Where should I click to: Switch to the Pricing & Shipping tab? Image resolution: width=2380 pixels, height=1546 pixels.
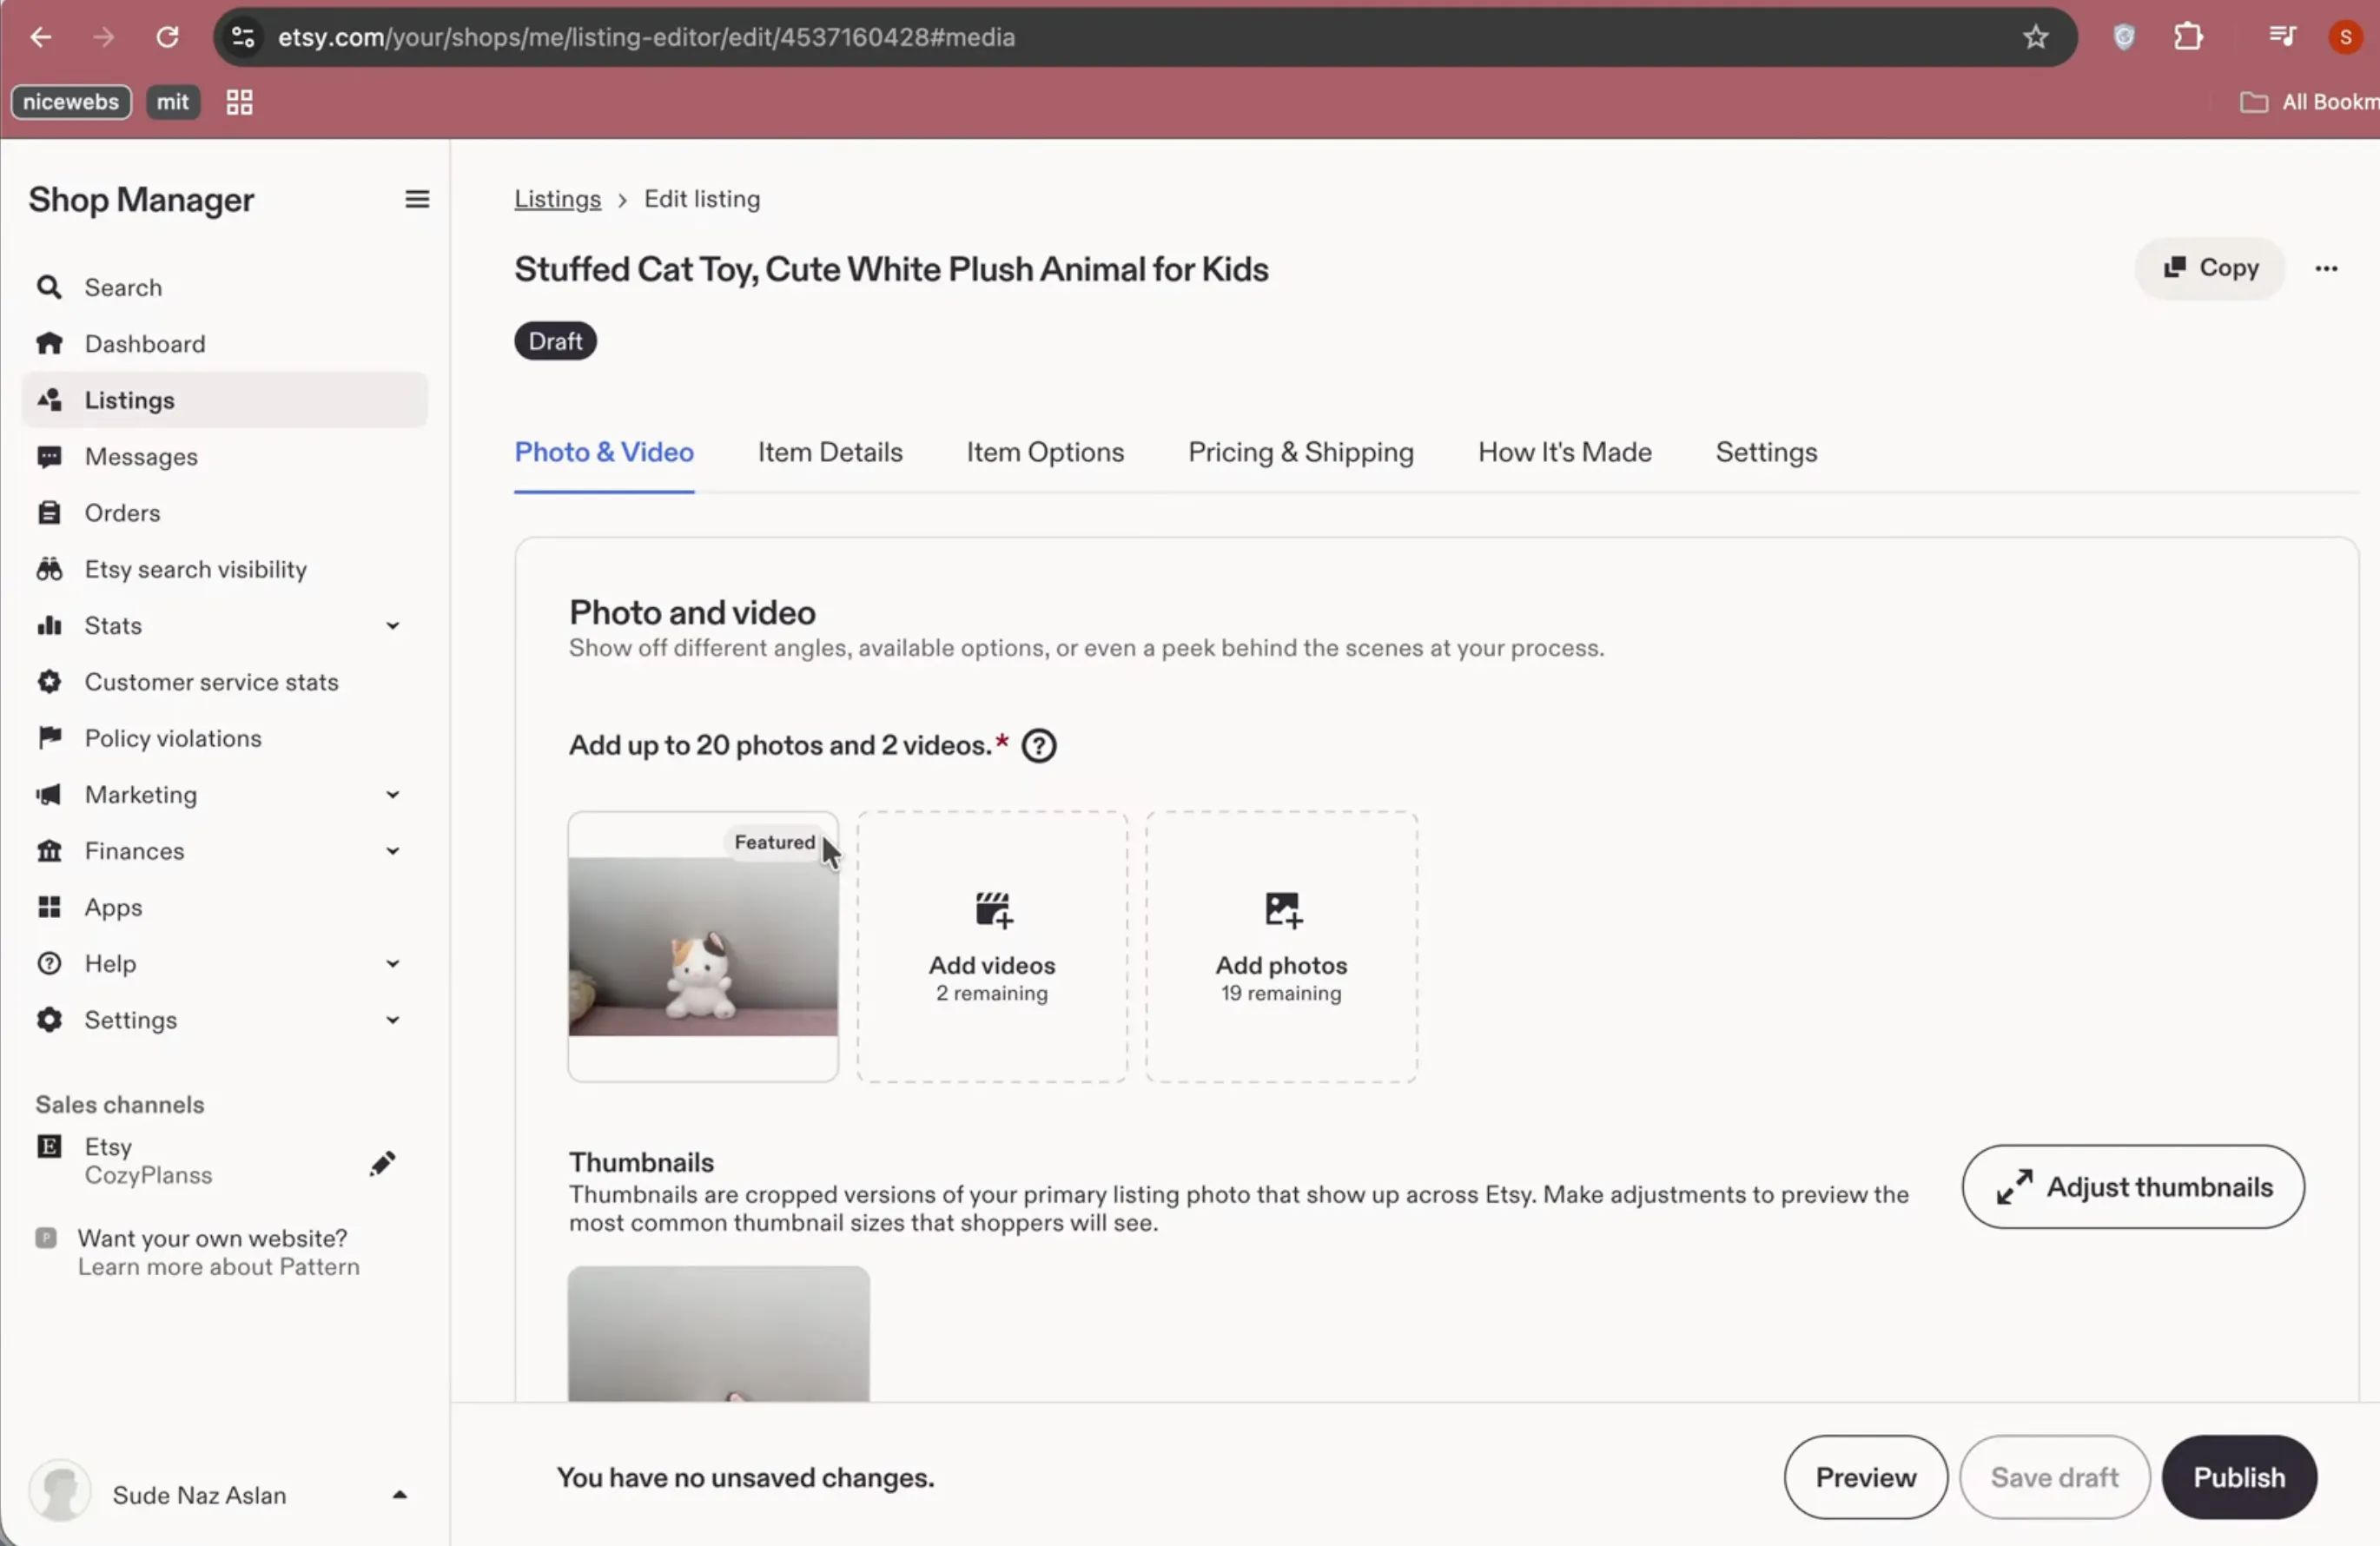[x=1301, y=452]
